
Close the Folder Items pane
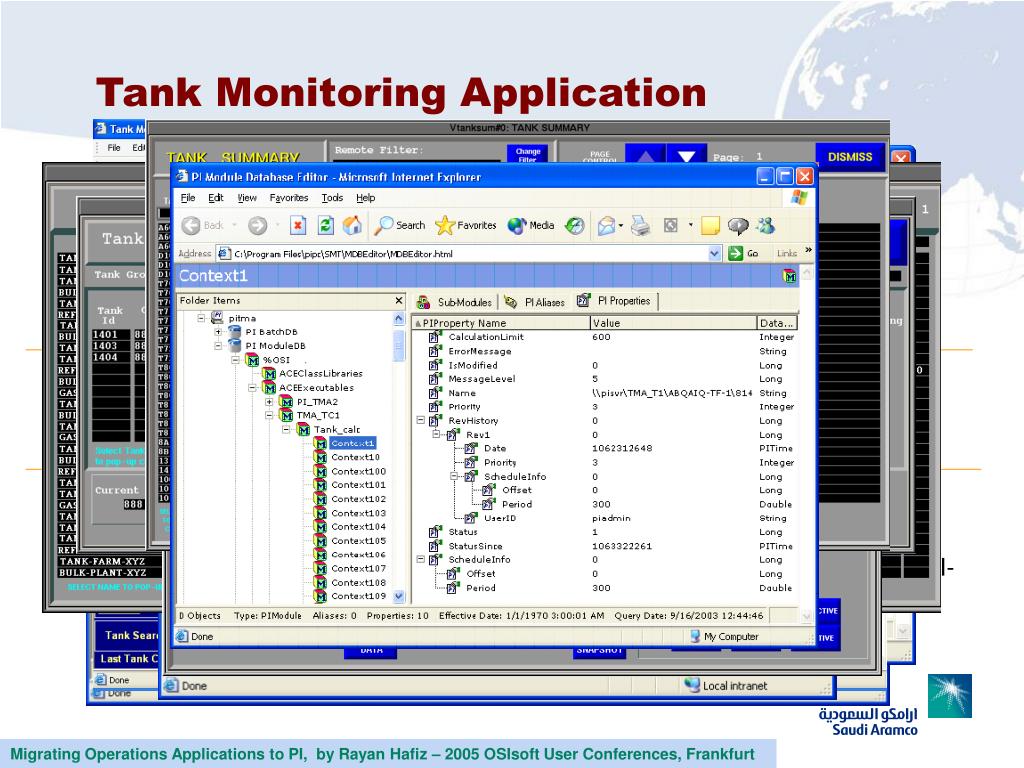point(399,300)
